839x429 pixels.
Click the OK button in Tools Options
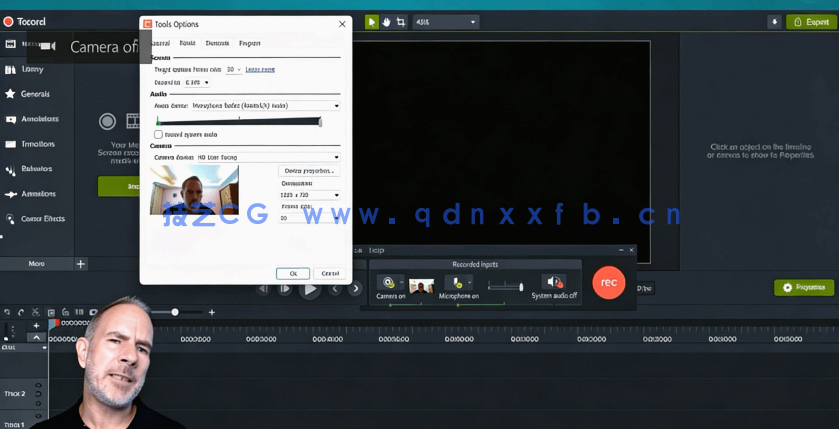coord(293,273)
